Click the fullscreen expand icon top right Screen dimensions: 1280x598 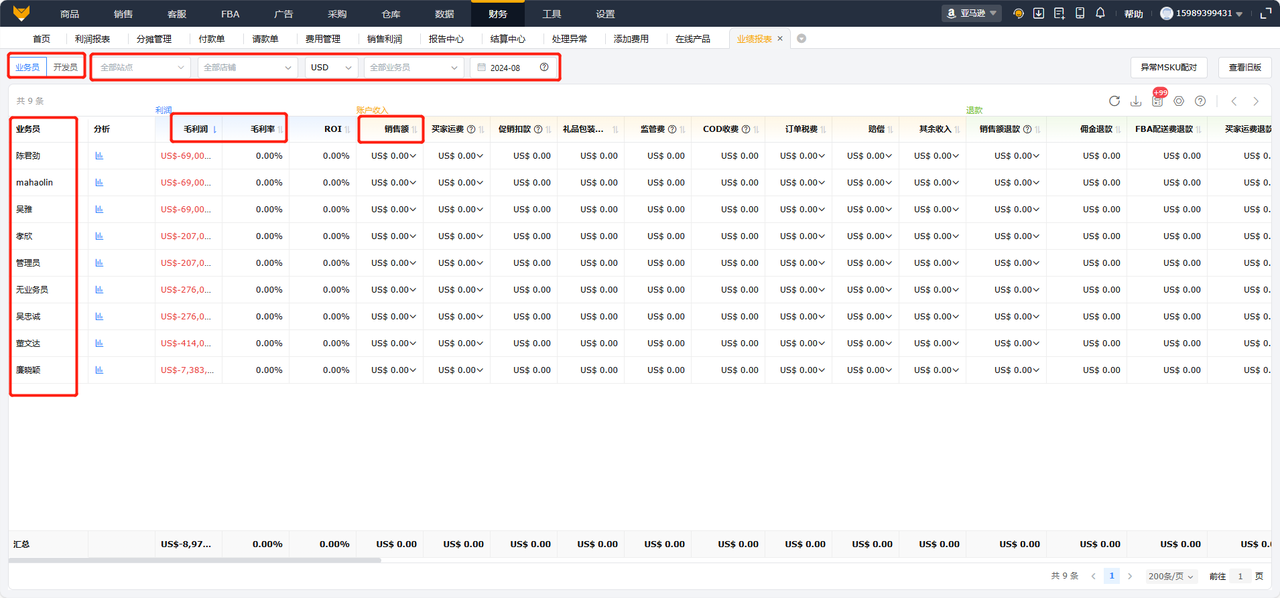click(1060, 13)
